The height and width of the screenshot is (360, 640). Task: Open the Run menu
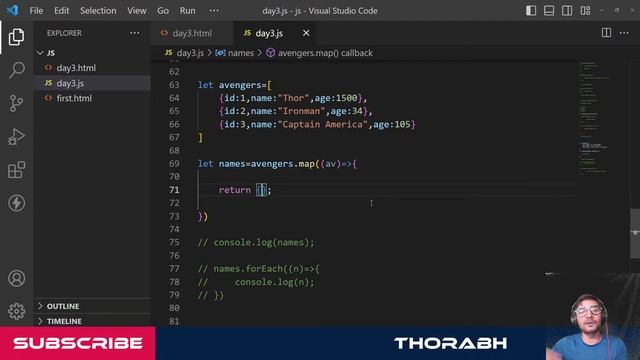(x=187, y=11)
